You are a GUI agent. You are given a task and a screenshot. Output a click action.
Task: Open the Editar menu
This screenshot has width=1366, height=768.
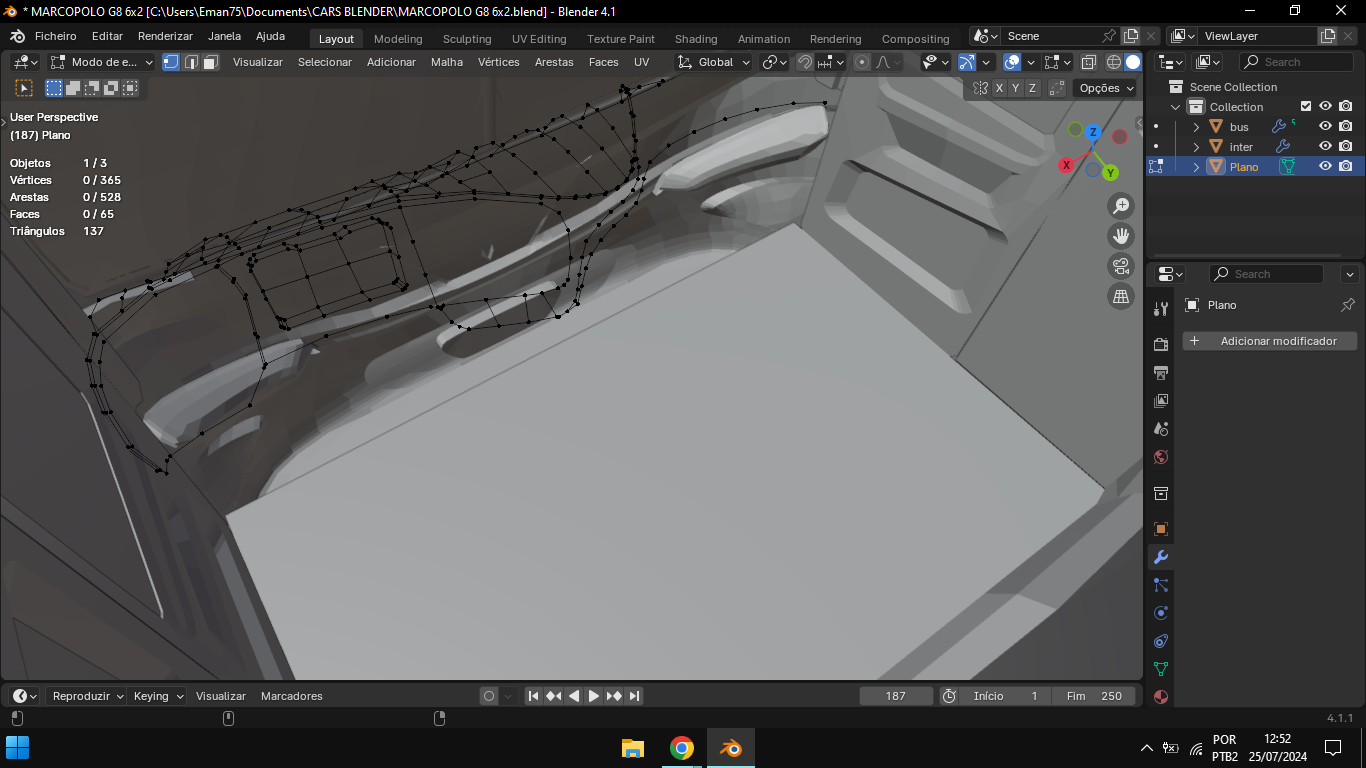(107, 36)
